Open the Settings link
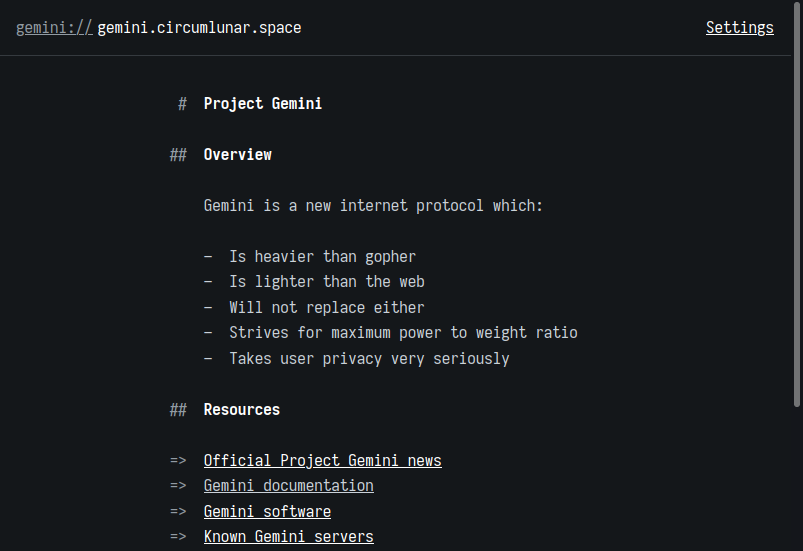803x551 pixels. [739, 28]
